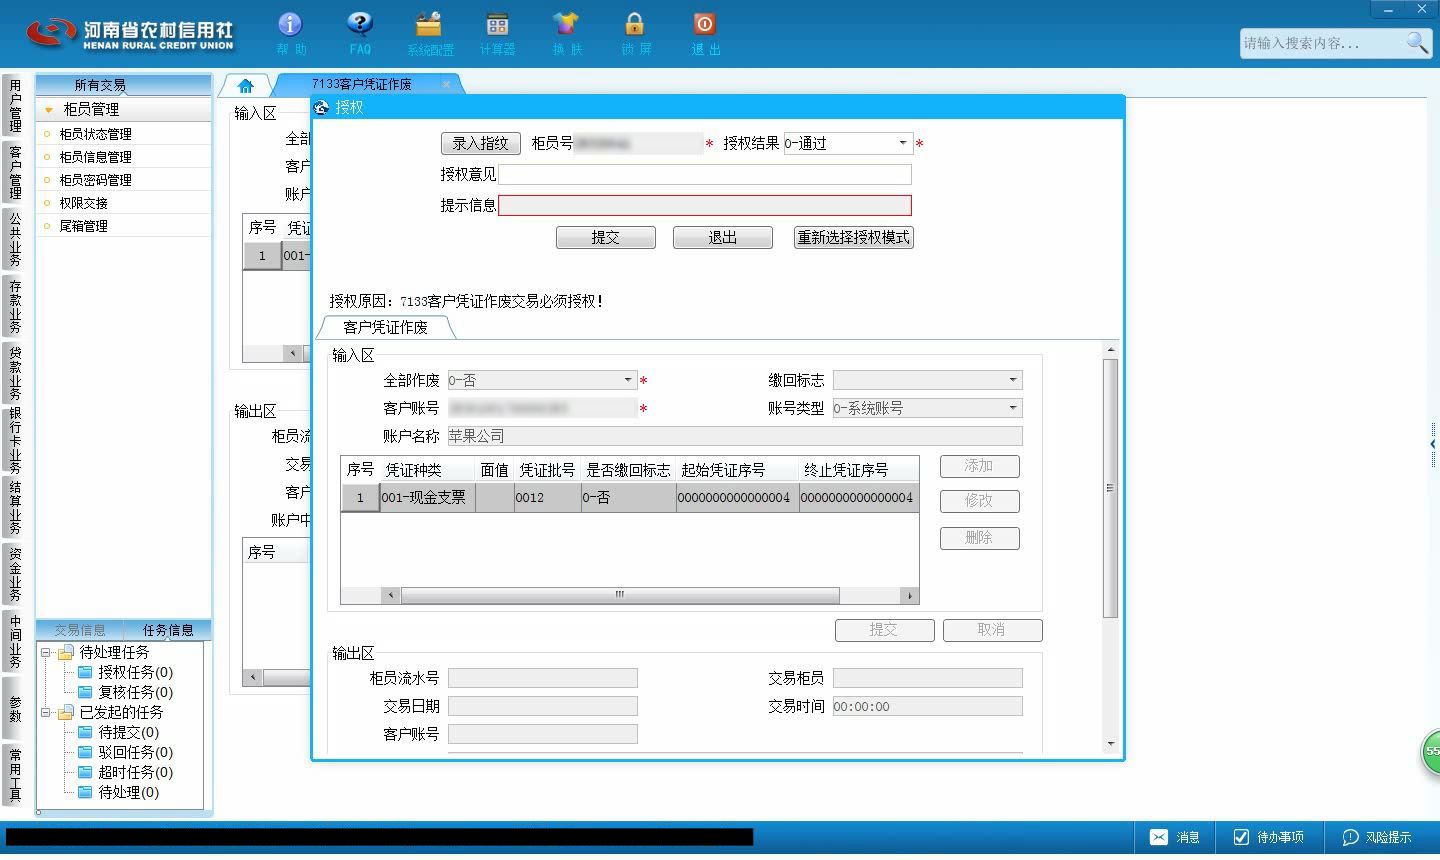
Task: Click the 删除 button
Action: tap(980, 538)
